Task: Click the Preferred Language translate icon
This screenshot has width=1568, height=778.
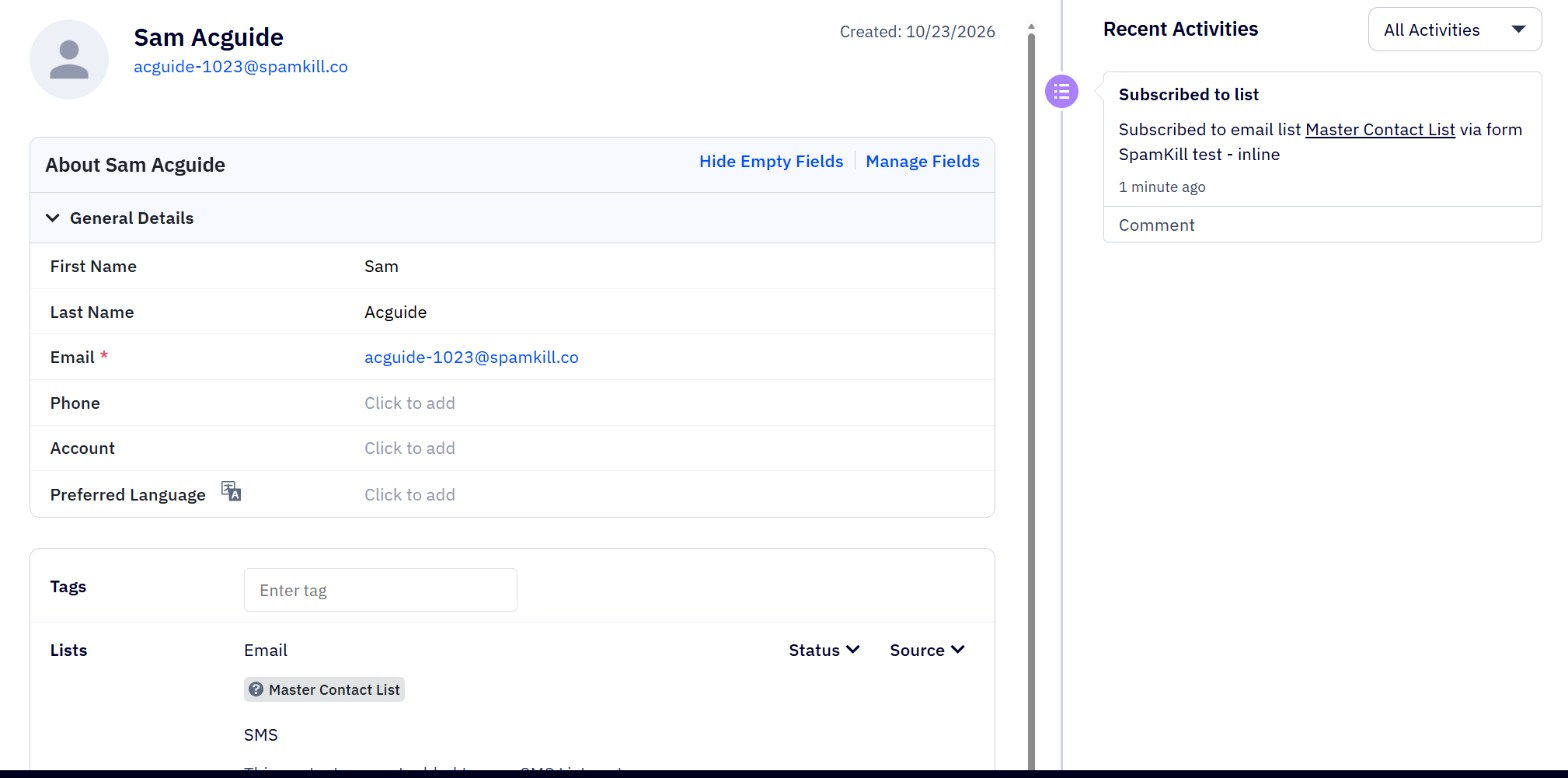Action: (231, 492)
